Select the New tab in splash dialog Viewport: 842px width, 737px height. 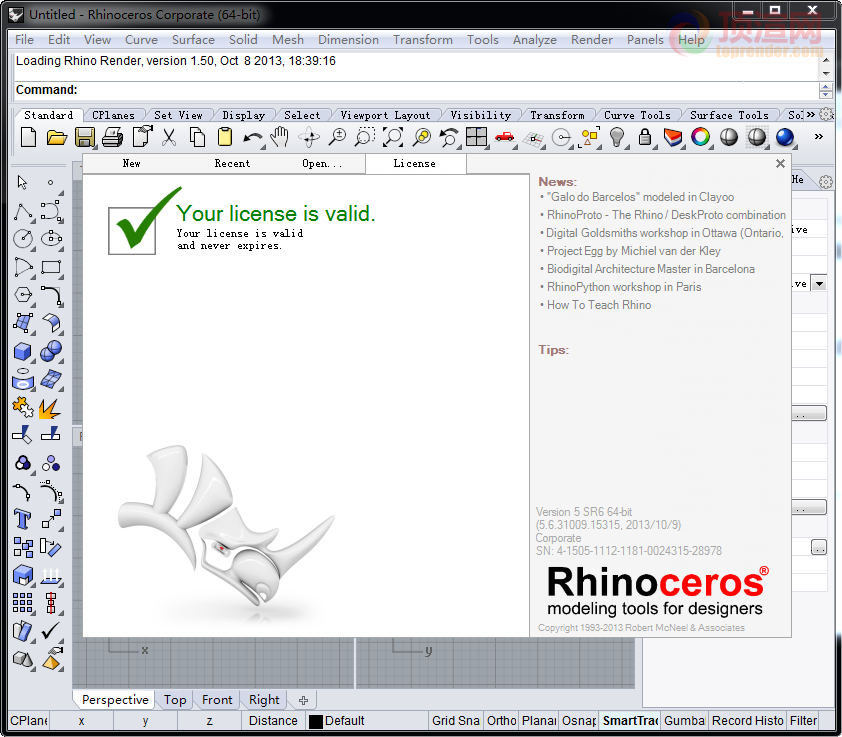point(132,163)
